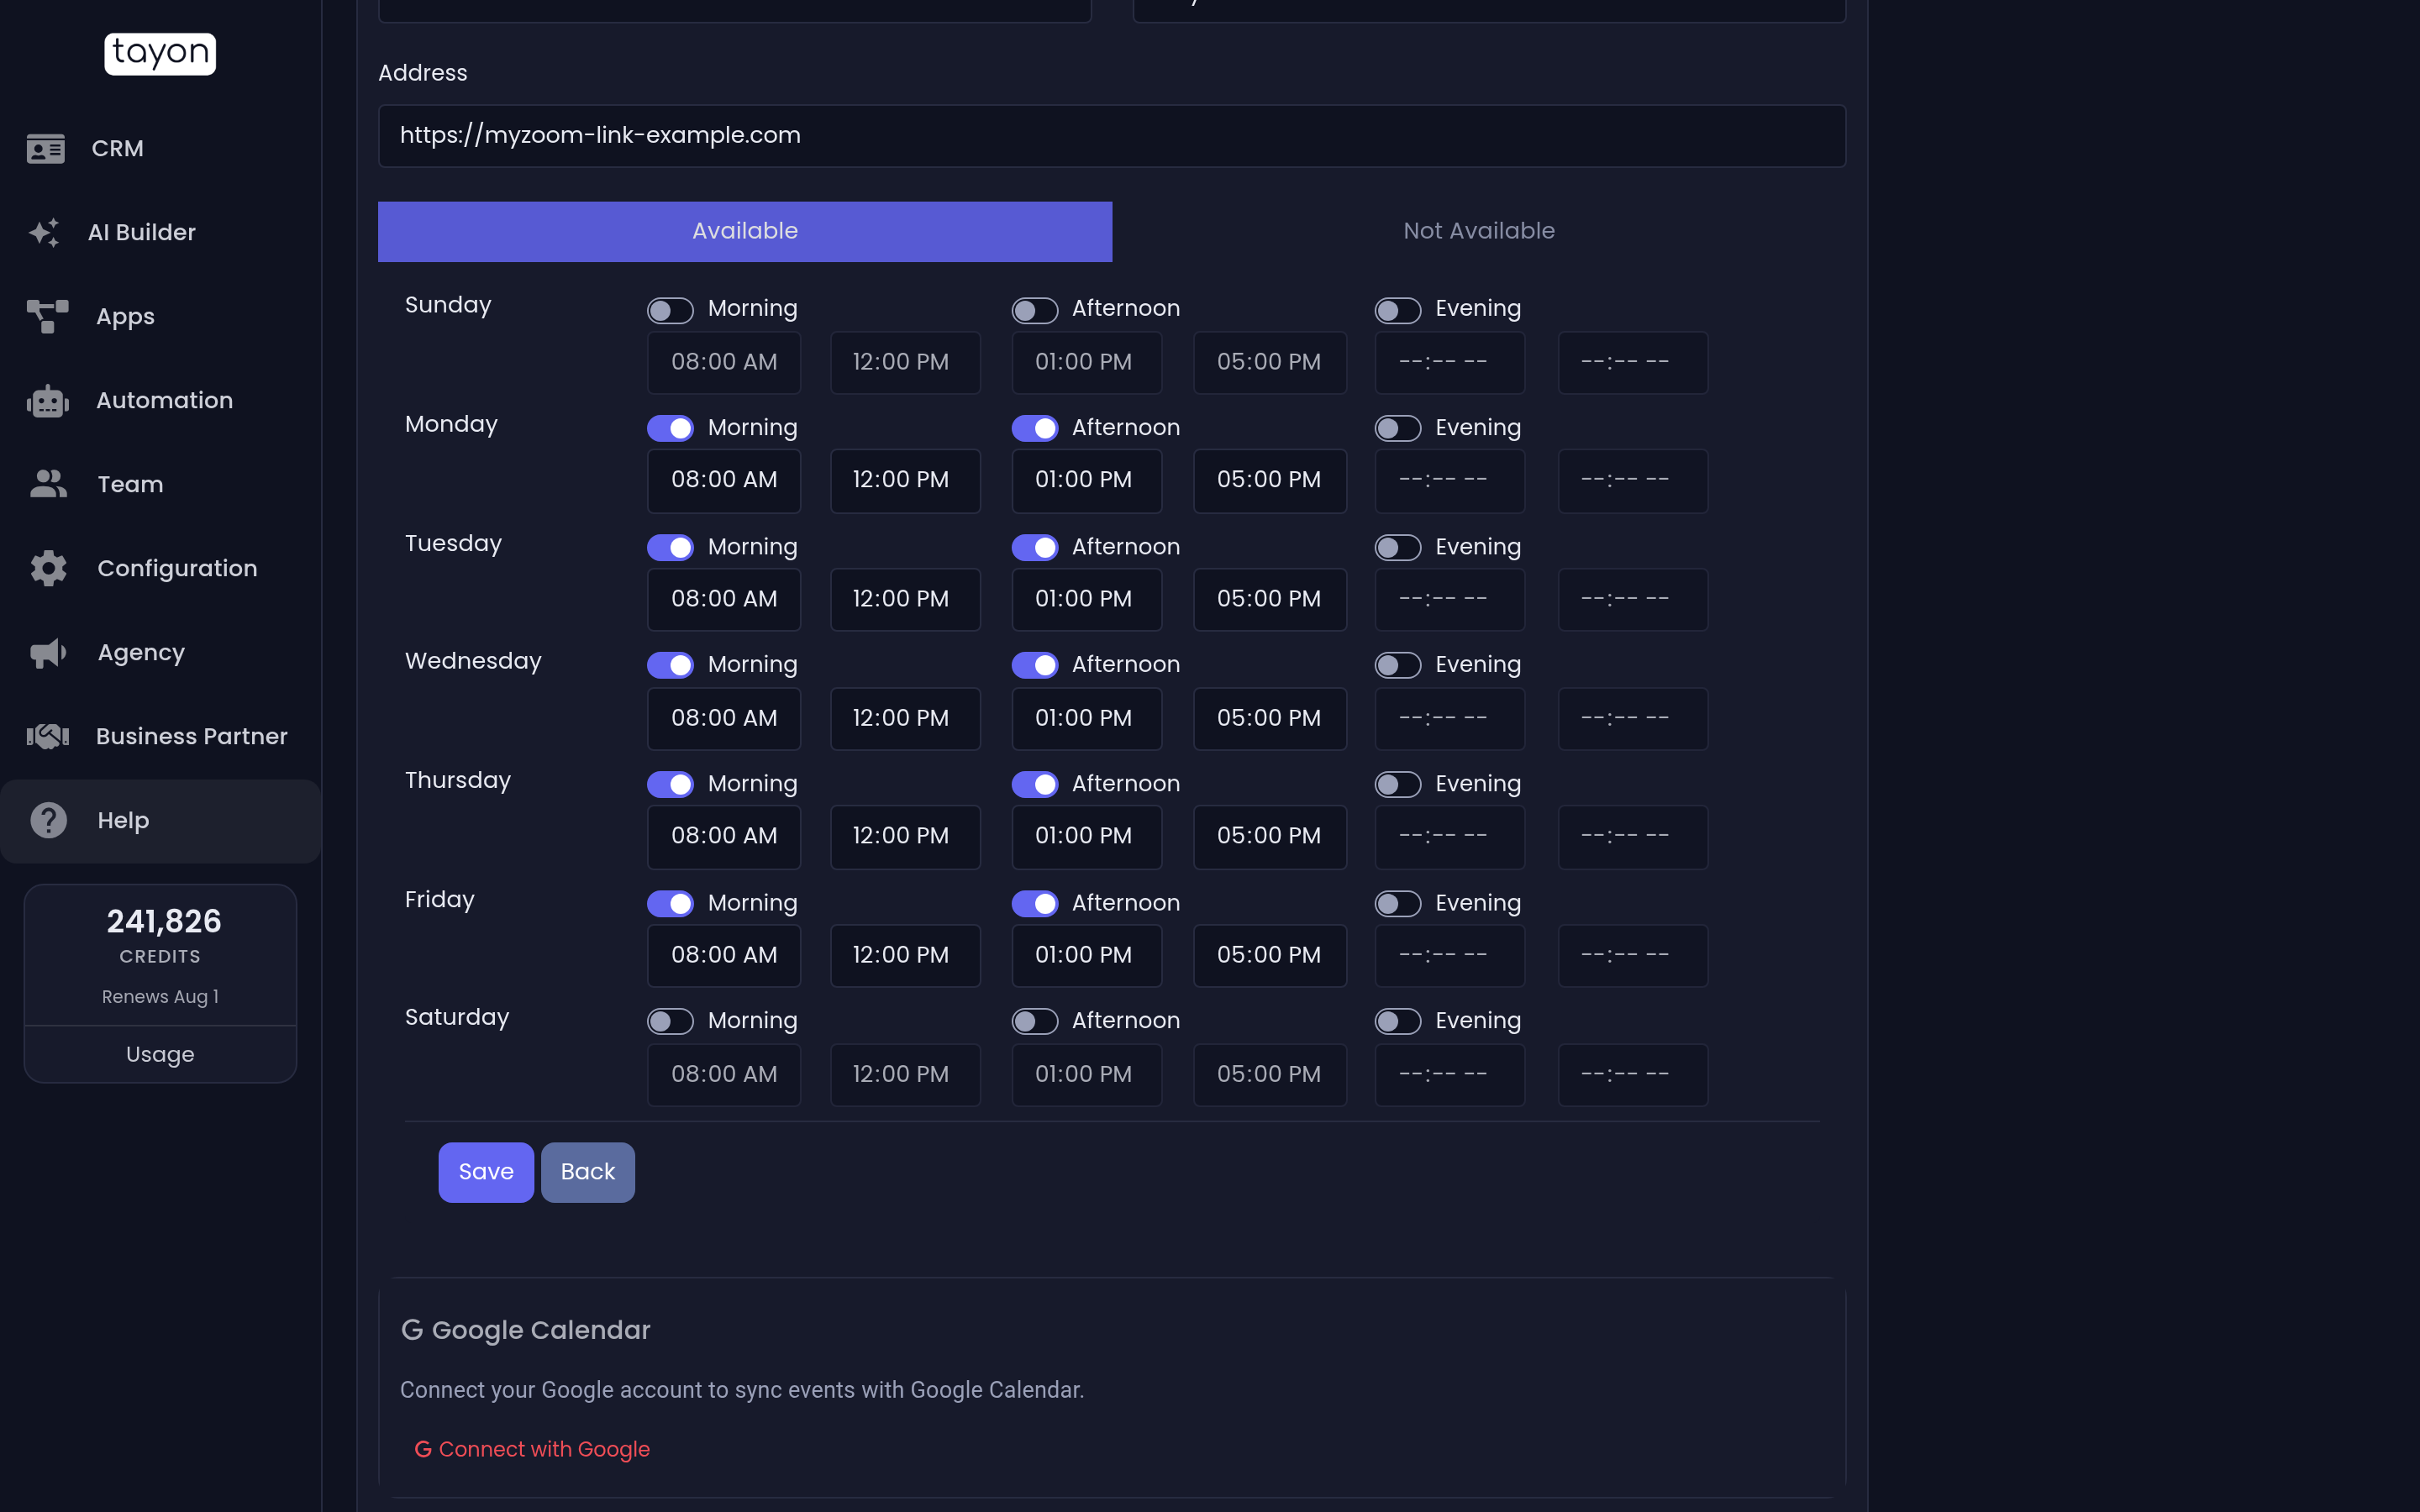
Task: Open the CRM card icon
Action: (46, 149)
